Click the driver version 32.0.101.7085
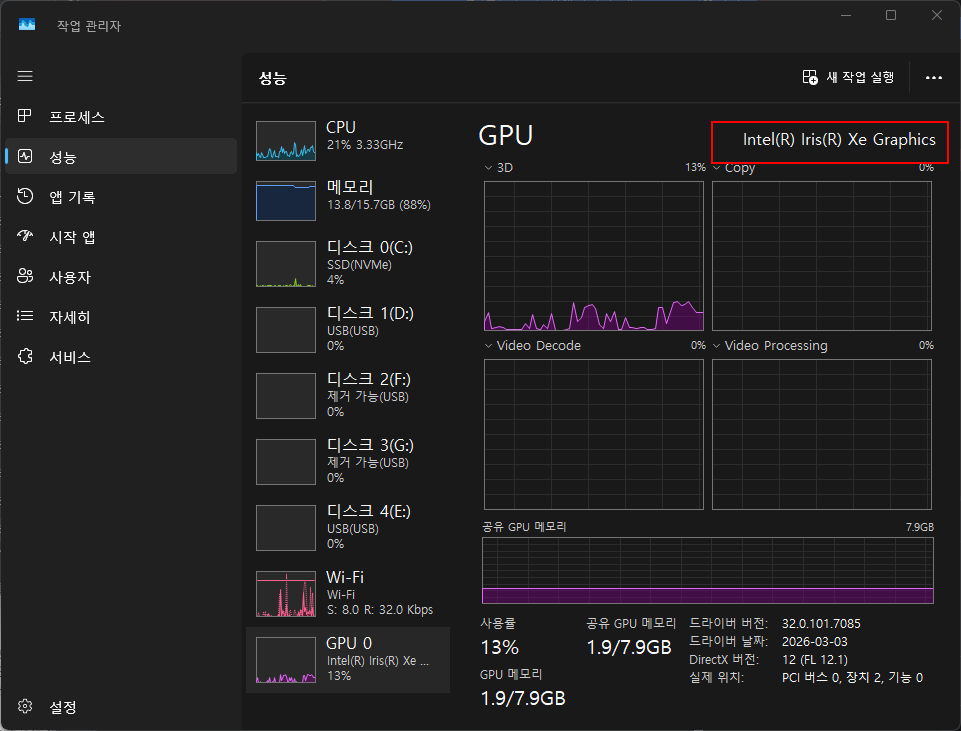 (821, 624)
